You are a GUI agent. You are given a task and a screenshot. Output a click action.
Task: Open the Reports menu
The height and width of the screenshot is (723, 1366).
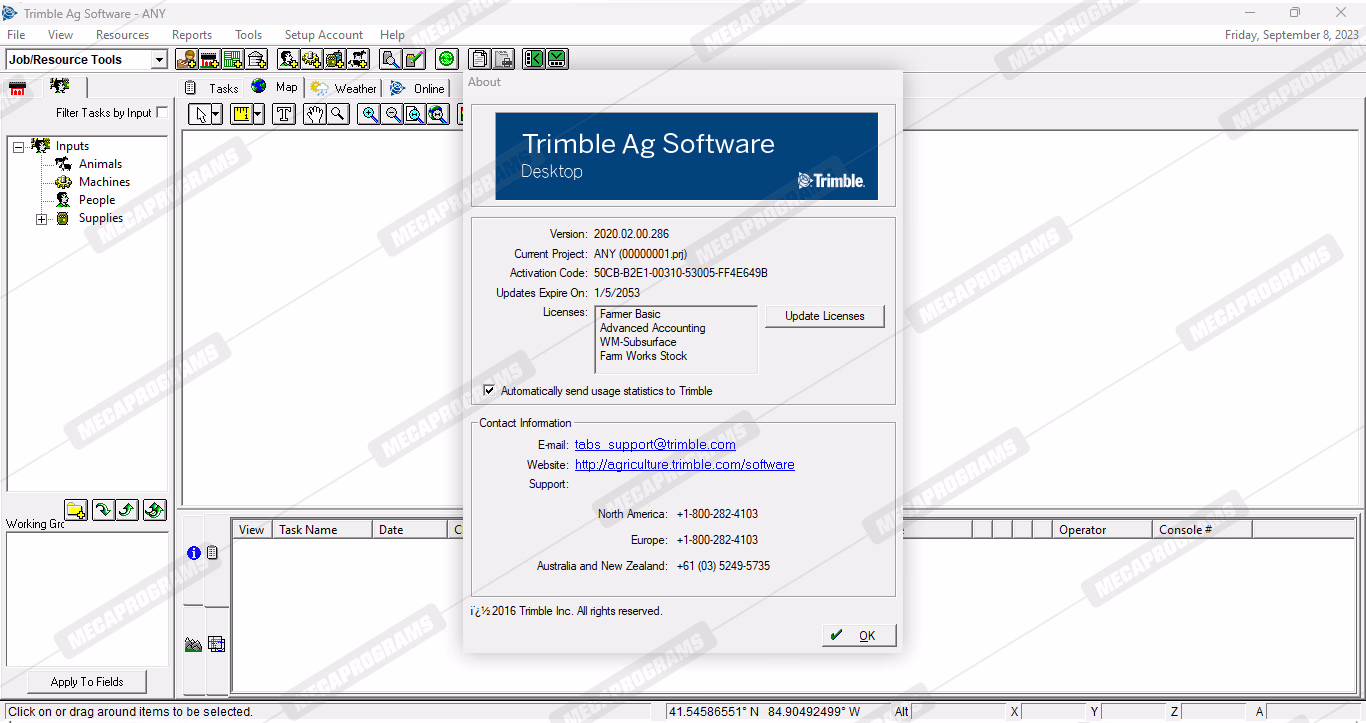coord(192,35)
